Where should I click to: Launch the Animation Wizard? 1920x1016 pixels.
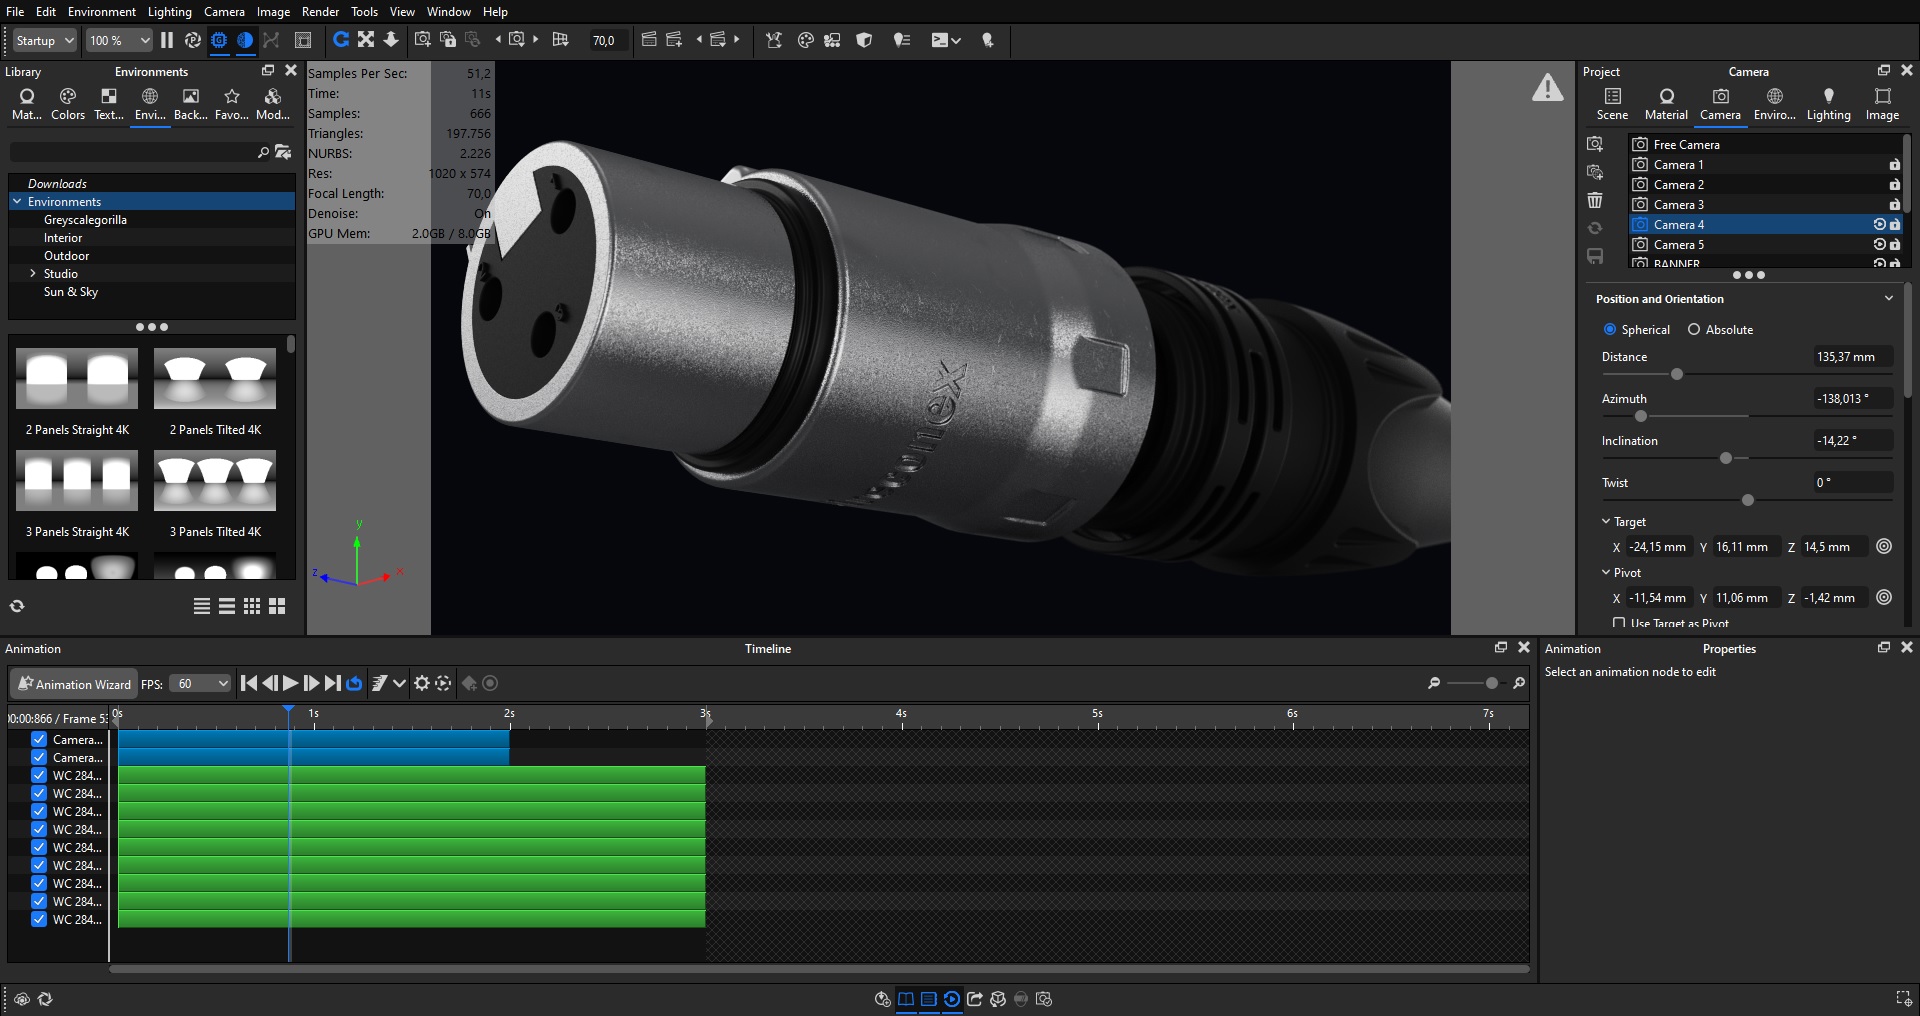[74, 683]
